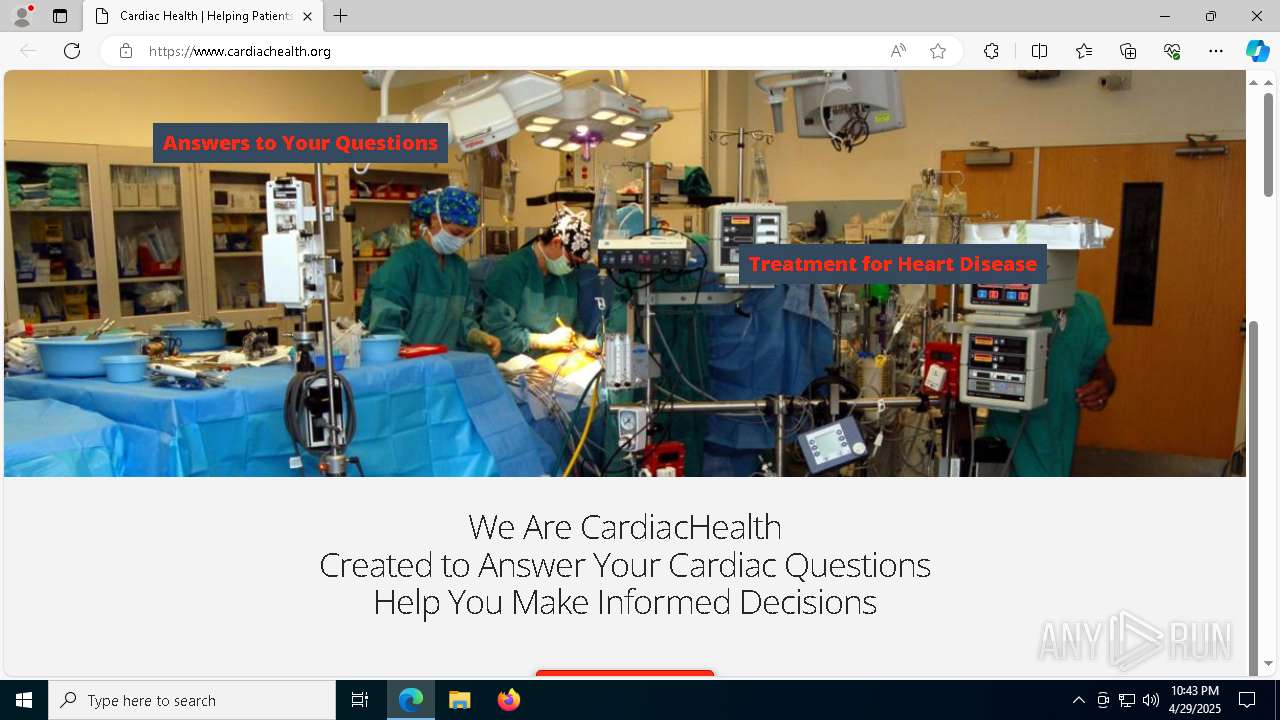The image size is (1280, 720).
Task: Open Browser essentials heart icon
Action: point(1172,51)
